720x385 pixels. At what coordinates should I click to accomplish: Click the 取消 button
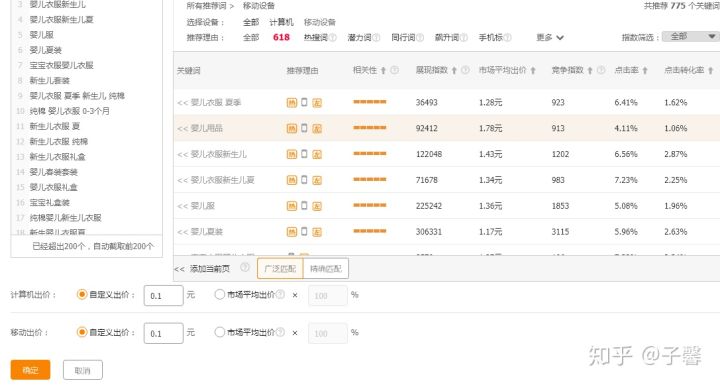point(83,370)
